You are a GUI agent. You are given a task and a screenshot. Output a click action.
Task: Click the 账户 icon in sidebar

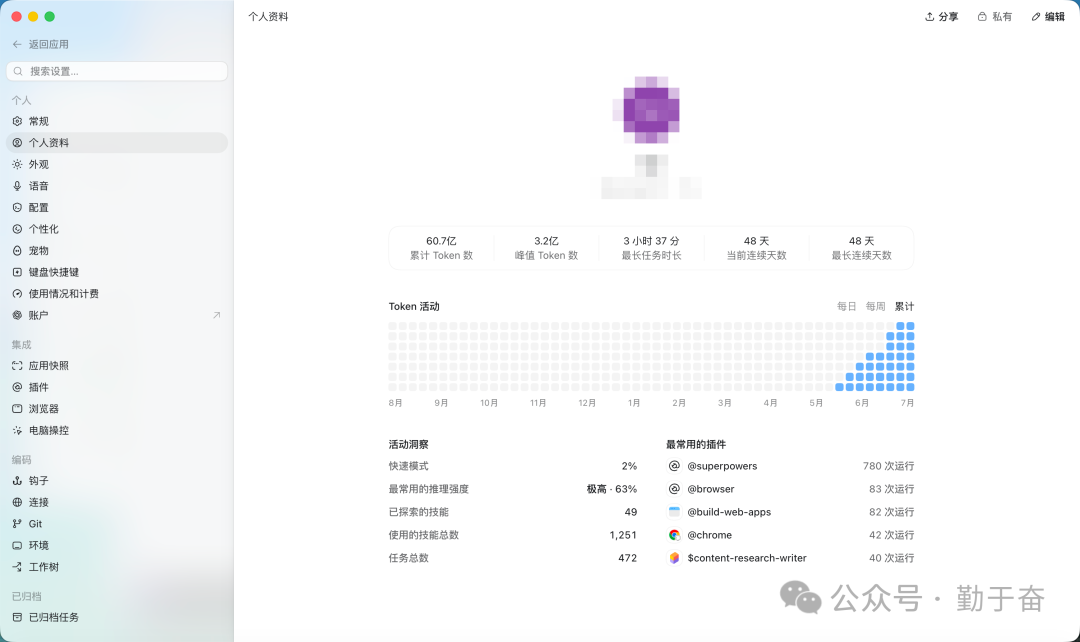point(17,315)
